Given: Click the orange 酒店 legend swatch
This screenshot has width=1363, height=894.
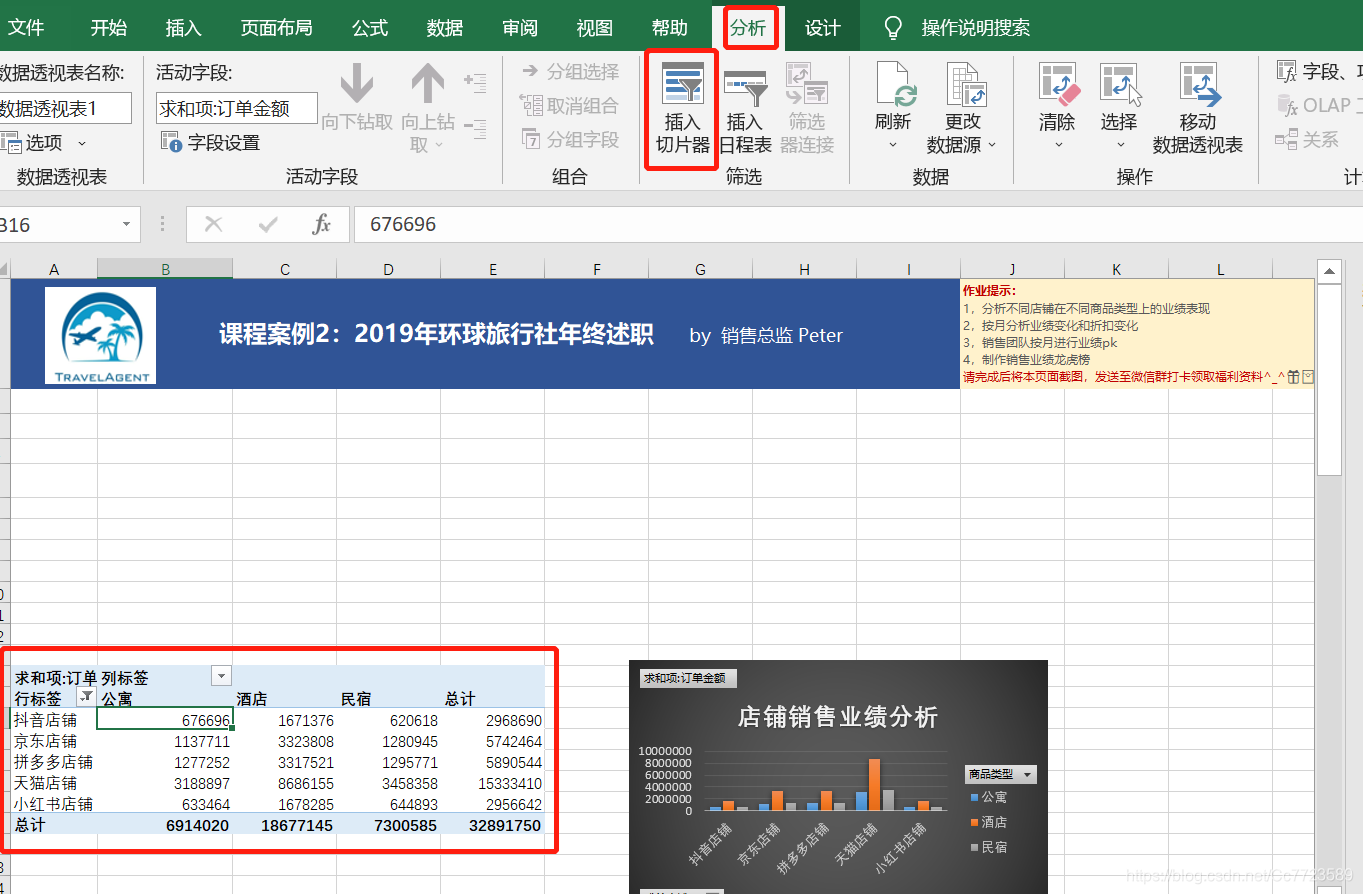Looking at the screenshot, I should pyautogui.click(x=973, y=822).
